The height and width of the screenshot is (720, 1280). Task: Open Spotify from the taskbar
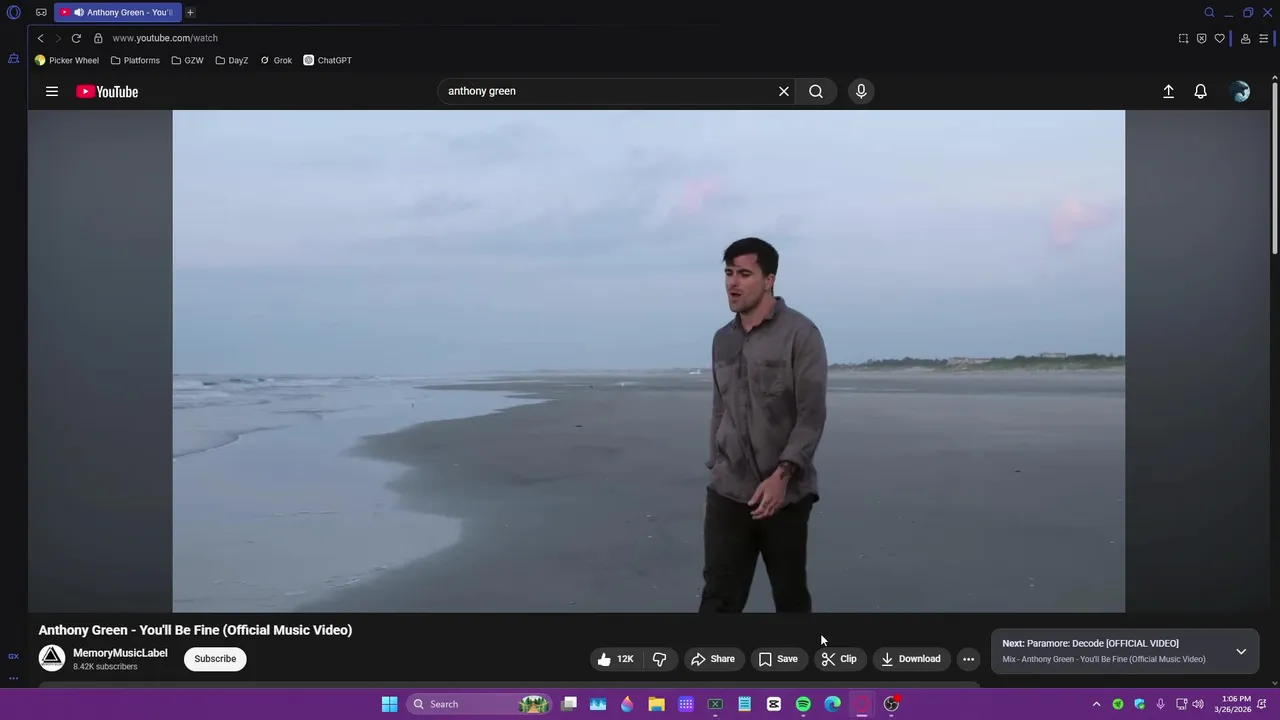803,704
